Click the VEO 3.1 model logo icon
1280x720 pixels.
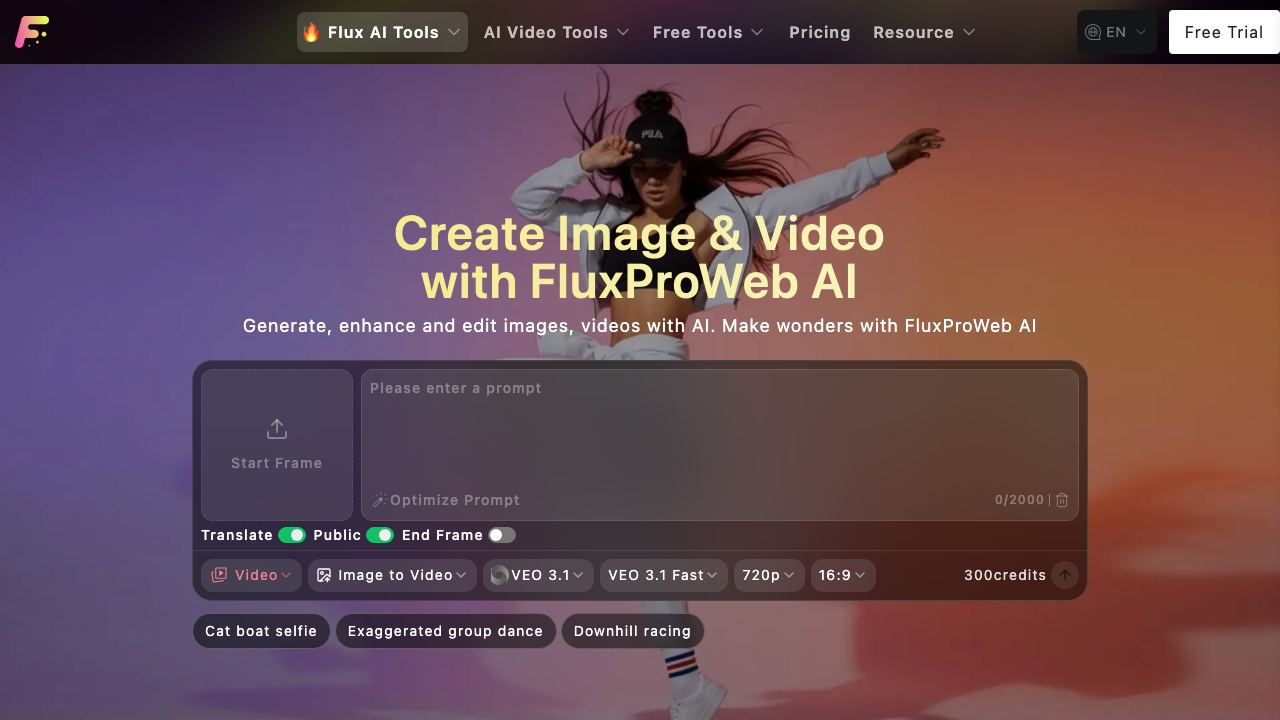[499, 575]
